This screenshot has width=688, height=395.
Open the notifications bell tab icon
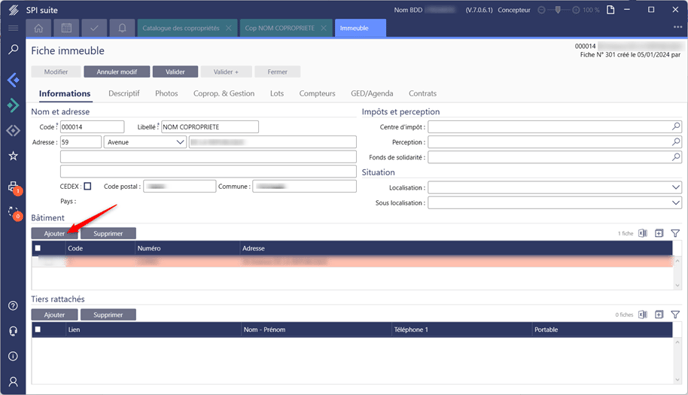(x=122, y=28)
